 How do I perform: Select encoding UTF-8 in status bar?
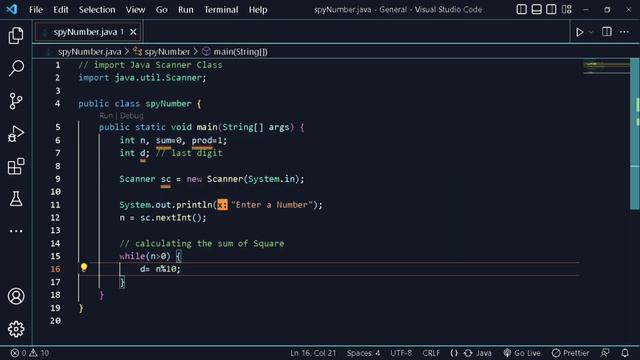coord(401,353)
